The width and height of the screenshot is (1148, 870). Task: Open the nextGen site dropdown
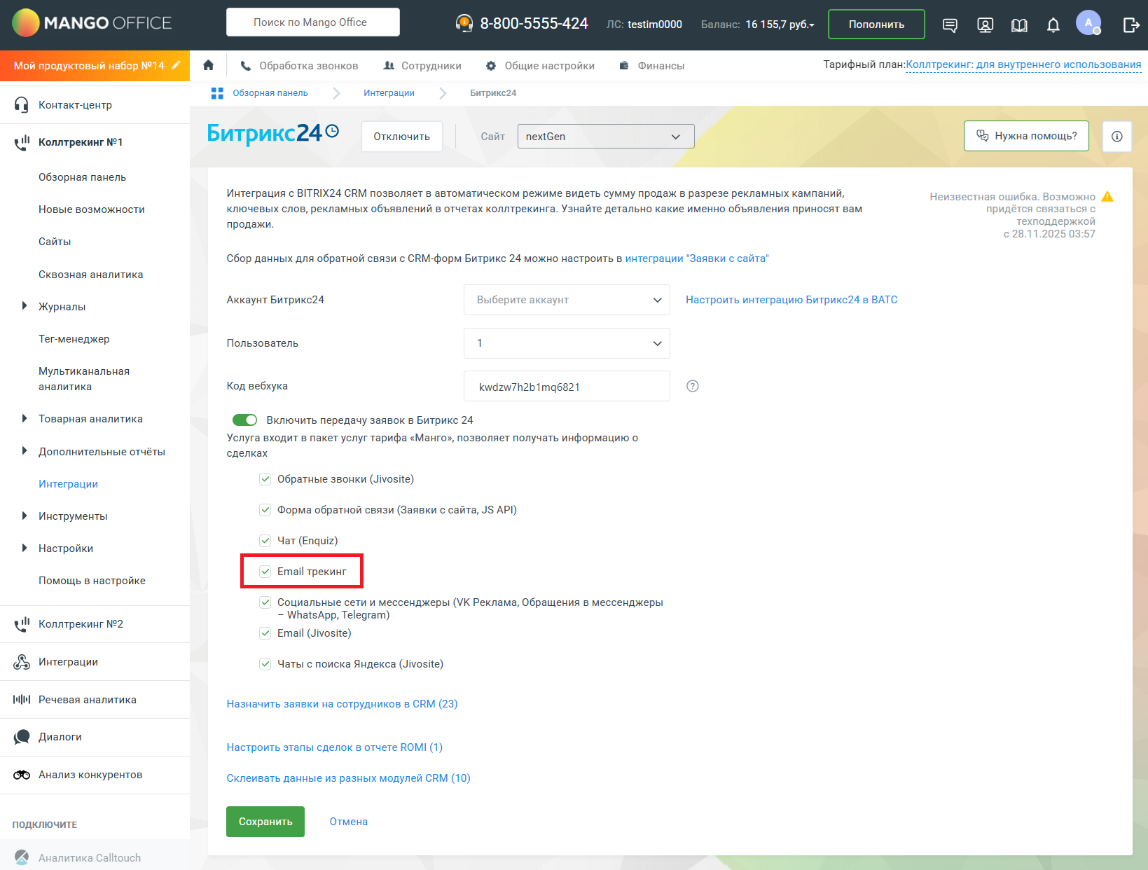pos(604,136)
